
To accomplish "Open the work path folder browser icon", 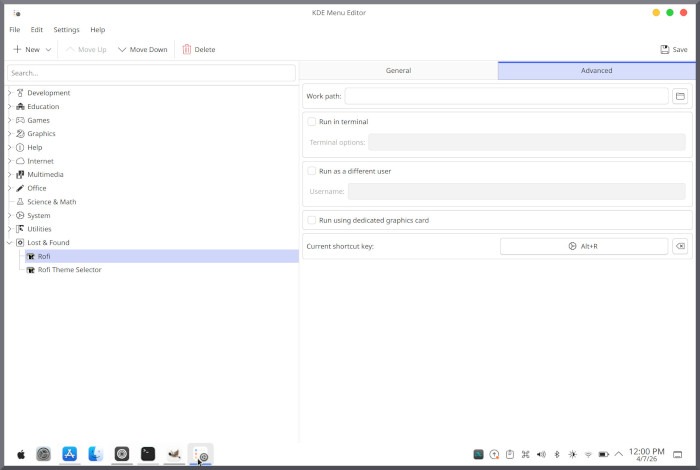I will point(680,96).
